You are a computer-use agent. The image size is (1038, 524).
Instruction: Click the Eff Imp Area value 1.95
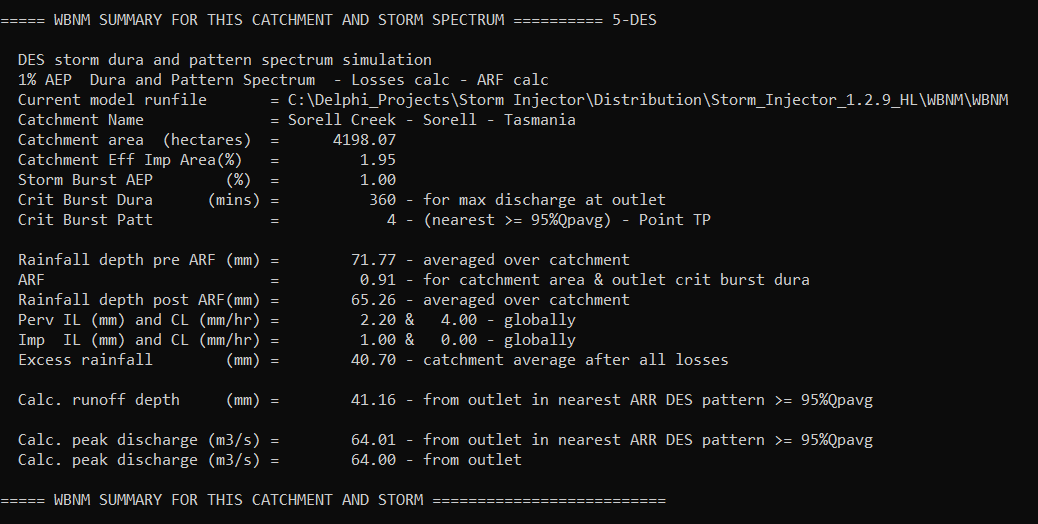coord(377,160)
